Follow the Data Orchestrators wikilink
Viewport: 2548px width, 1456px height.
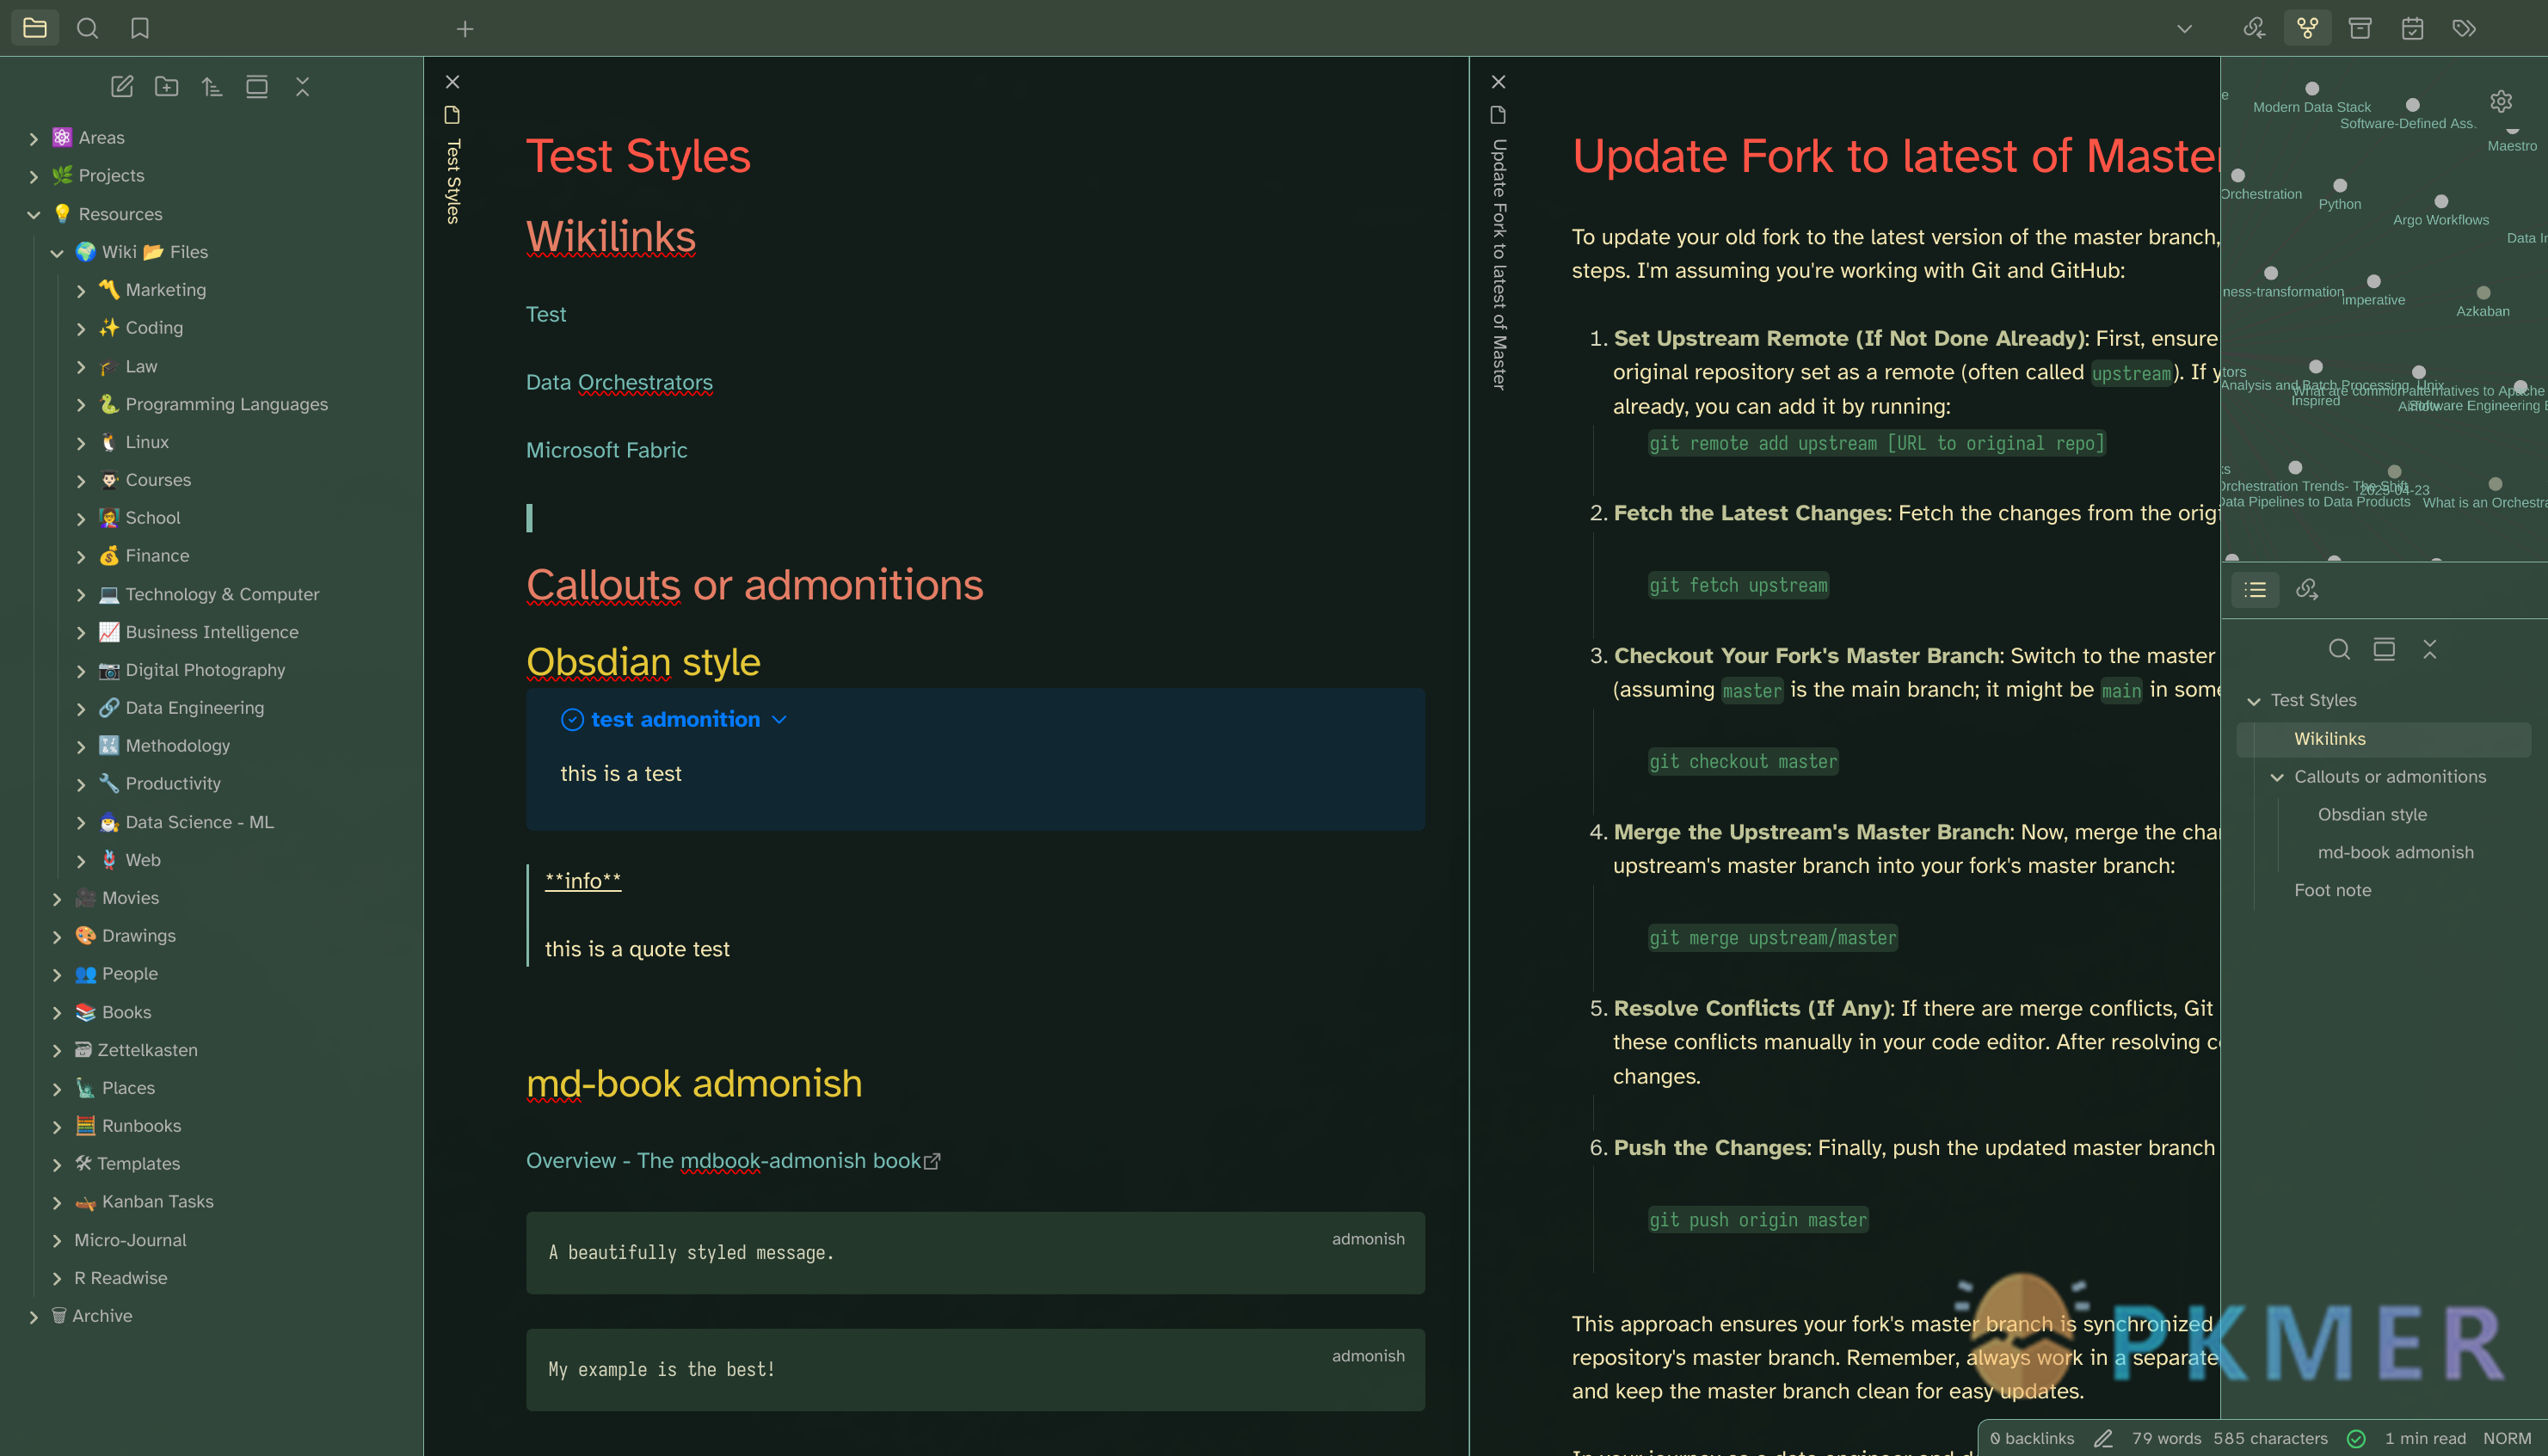coord(619,382)
